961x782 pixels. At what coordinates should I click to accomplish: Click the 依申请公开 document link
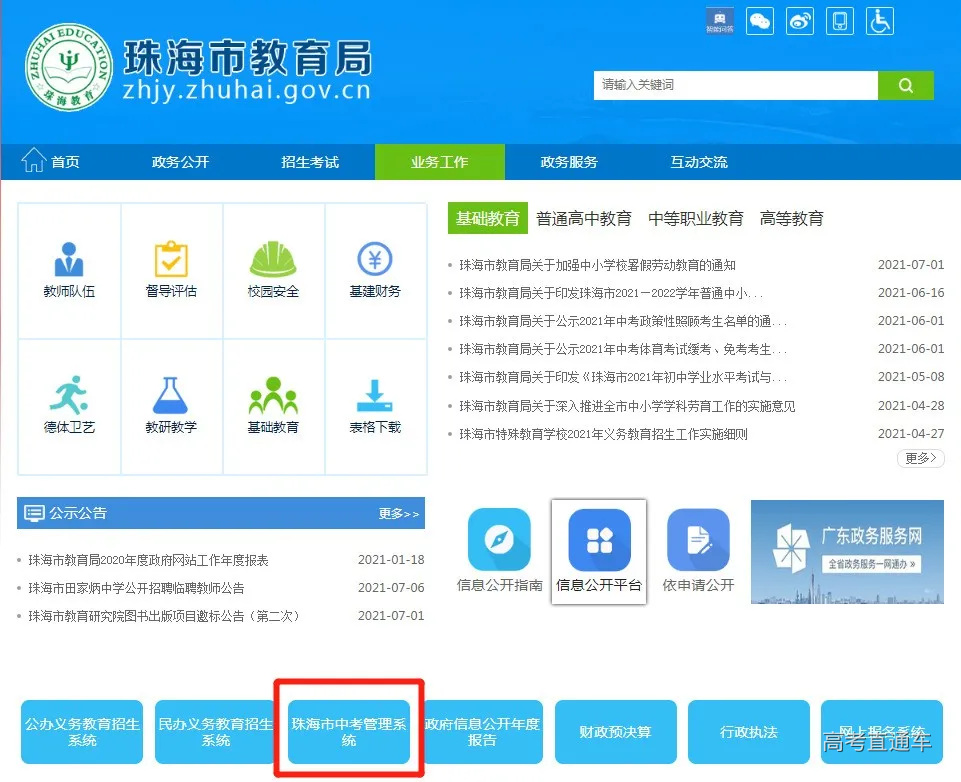[697, 540]
